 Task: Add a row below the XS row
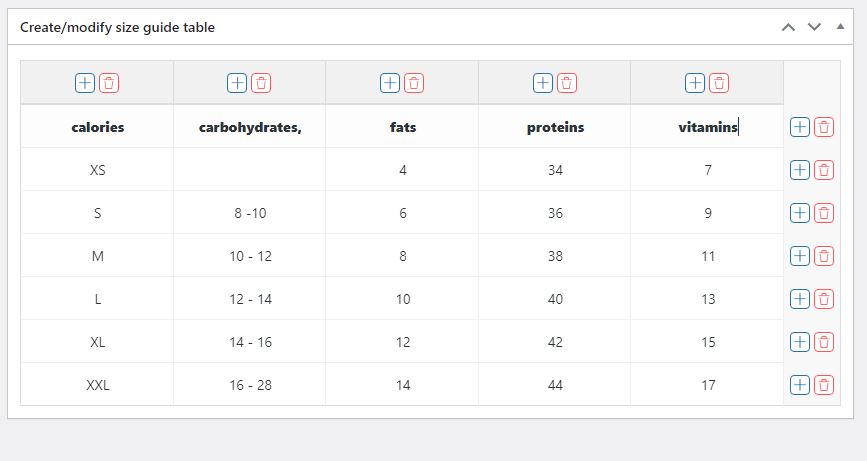coord(800,170)
